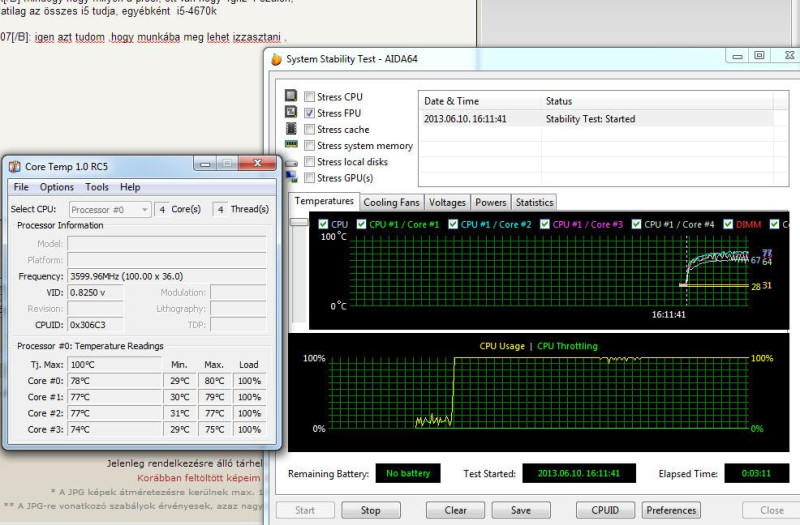
Task: Click Core #0 temperature 78°C field
Action: click(x=114, y=381)
